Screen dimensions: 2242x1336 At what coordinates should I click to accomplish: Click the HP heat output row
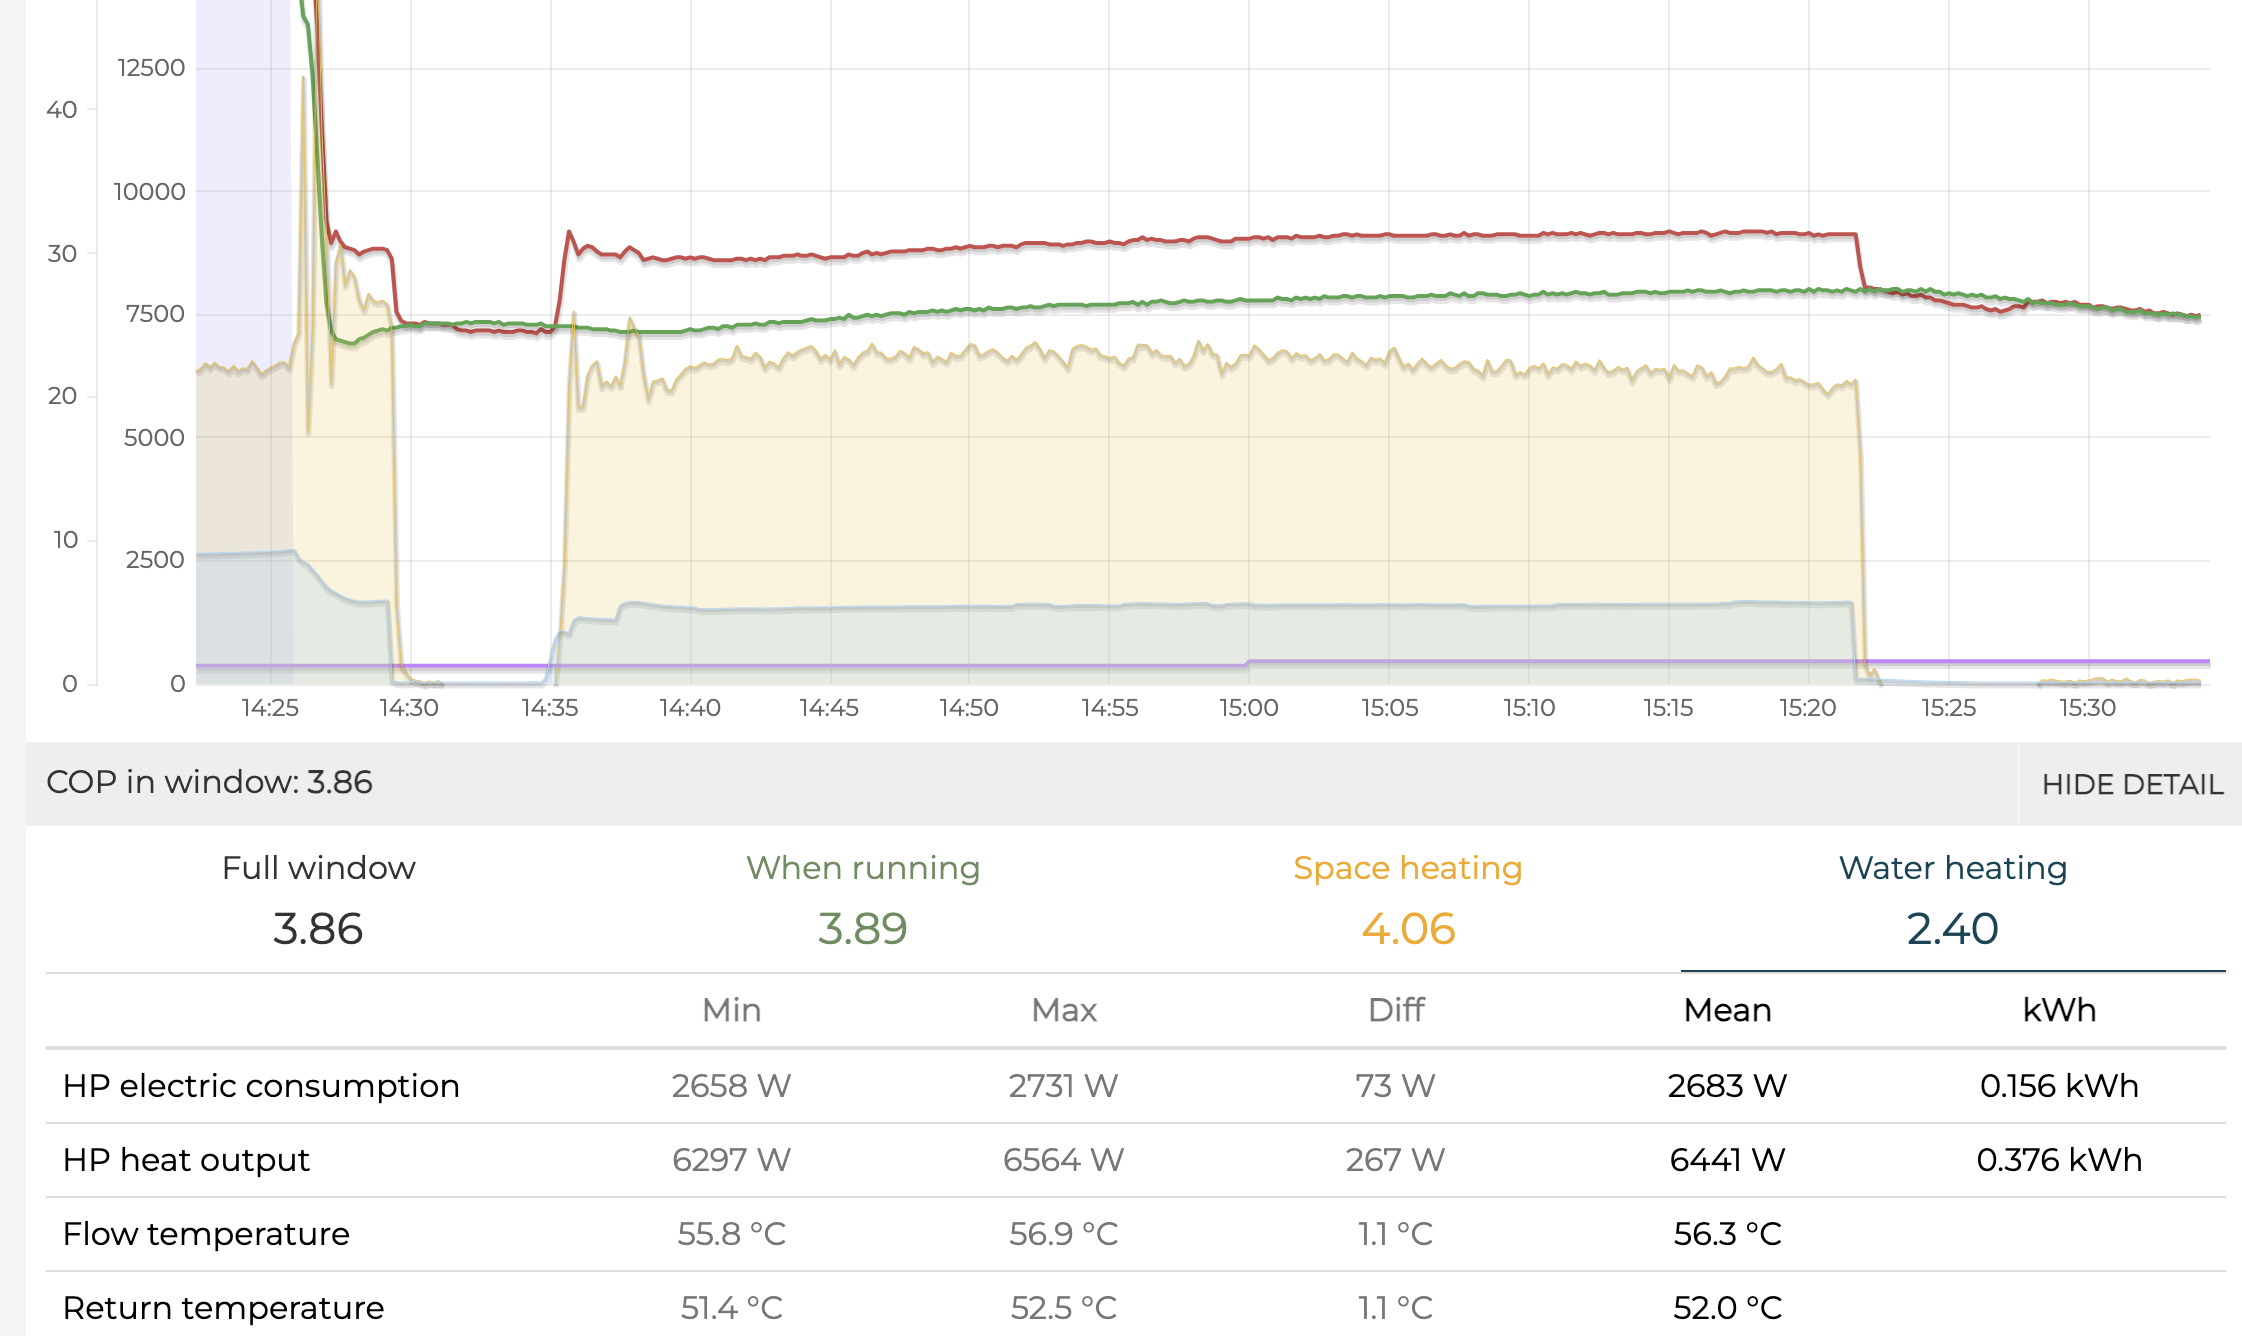tap(186, 1160)
